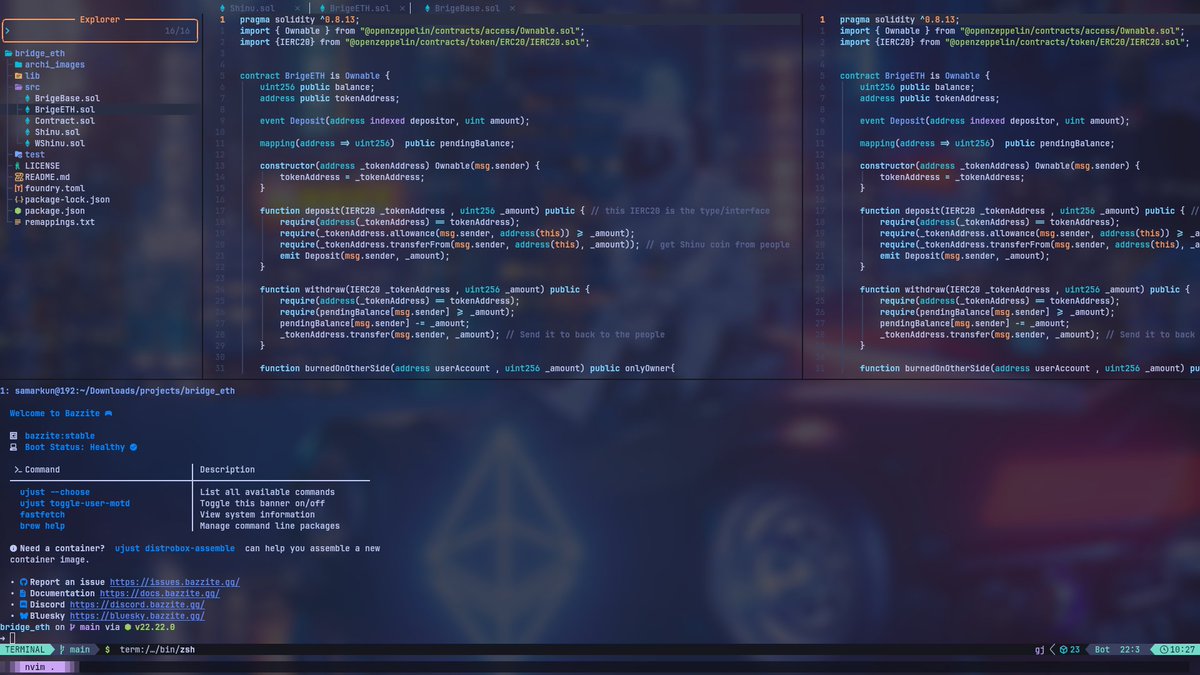Click the clock icon in status line
The height and width of the screenshot is (675, 1200).
coord(1165,650)
